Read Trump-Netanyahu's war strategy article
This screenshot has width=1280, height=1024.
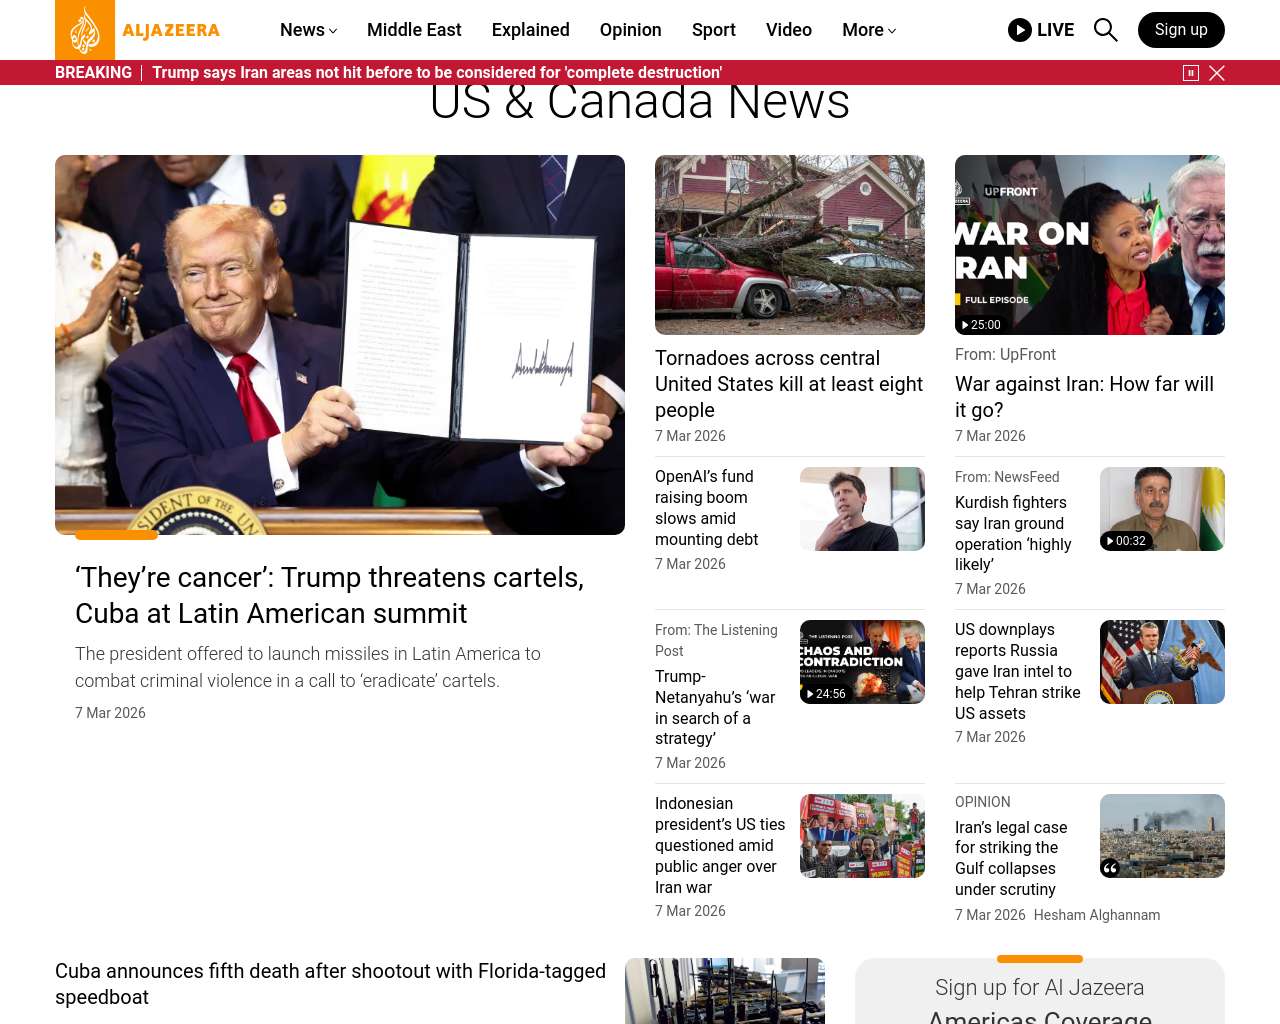click(715, 707)
